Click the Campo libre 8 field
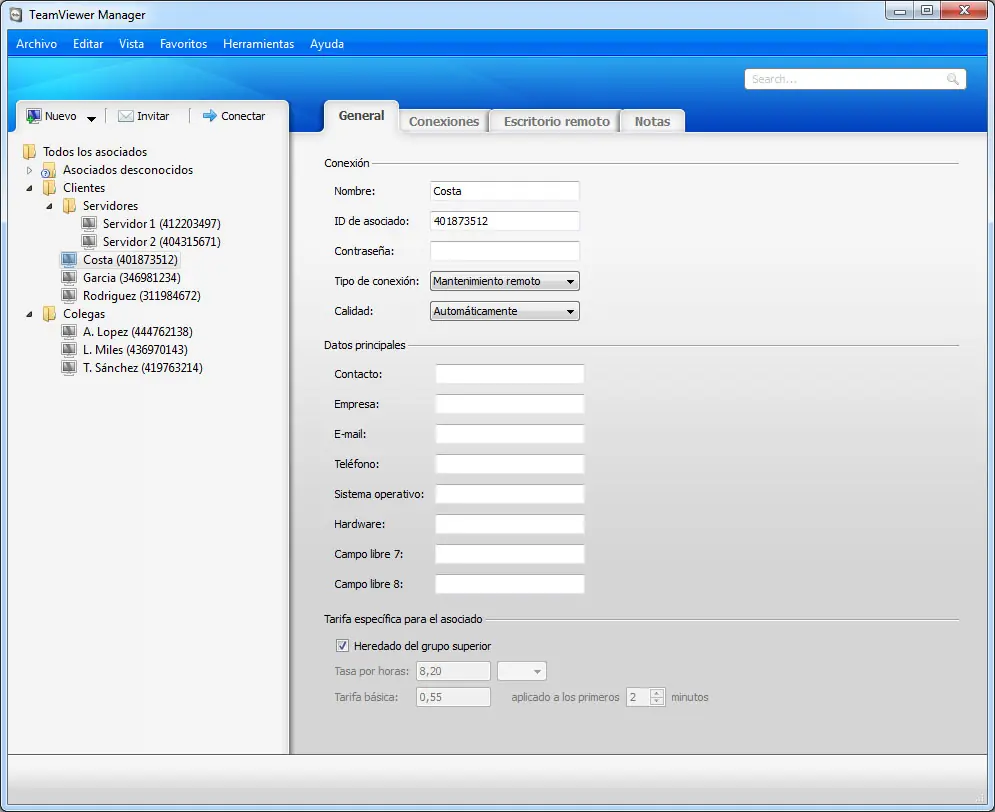Screen dimensions: 995x812 (510, 584)
